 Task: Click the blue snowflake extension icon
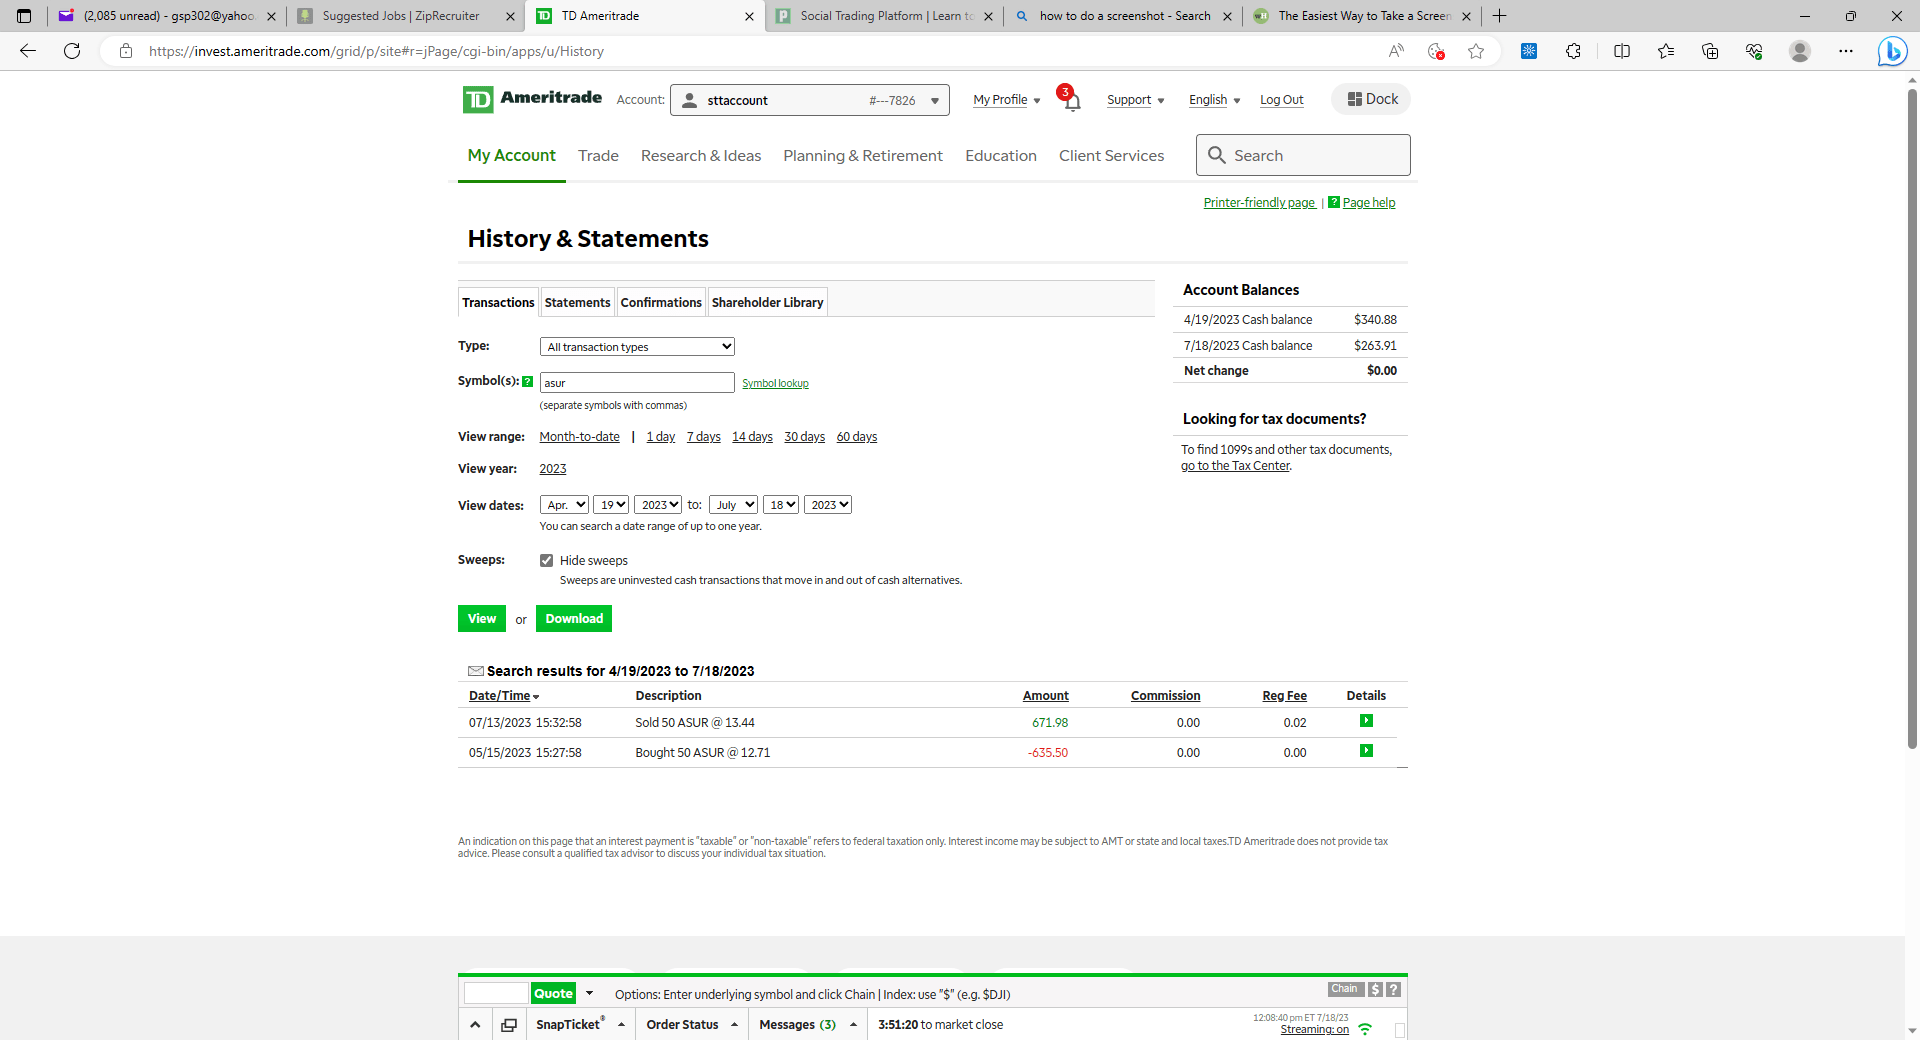coord(1529,51)
